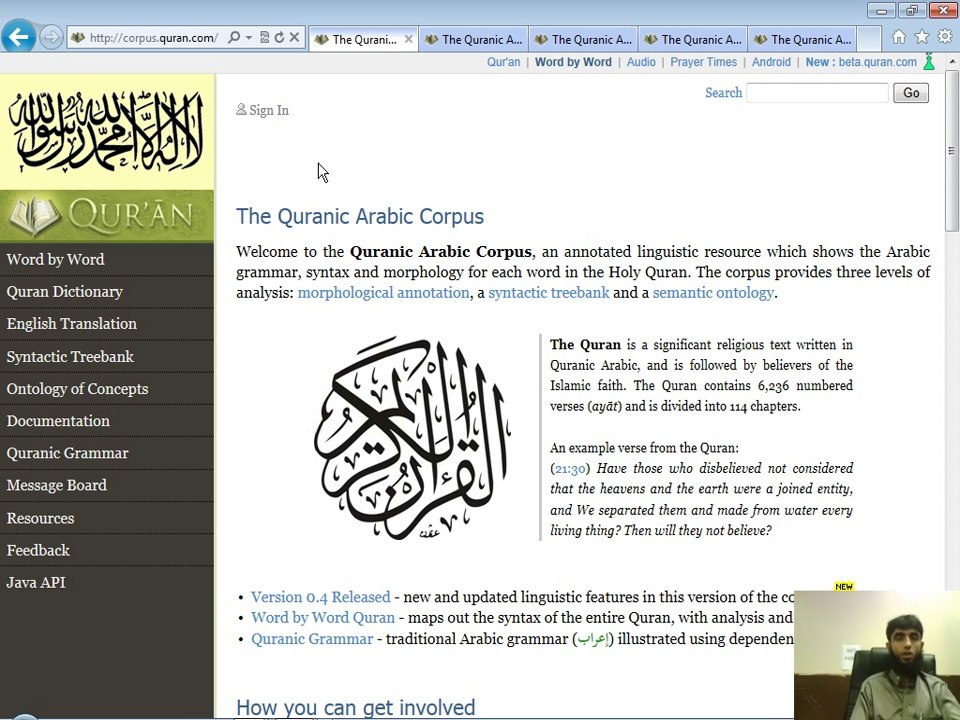Click the page heading The Quranic Arabic Corpus
Viewport: 960px width, 720px height.
(x=360, y=217)
